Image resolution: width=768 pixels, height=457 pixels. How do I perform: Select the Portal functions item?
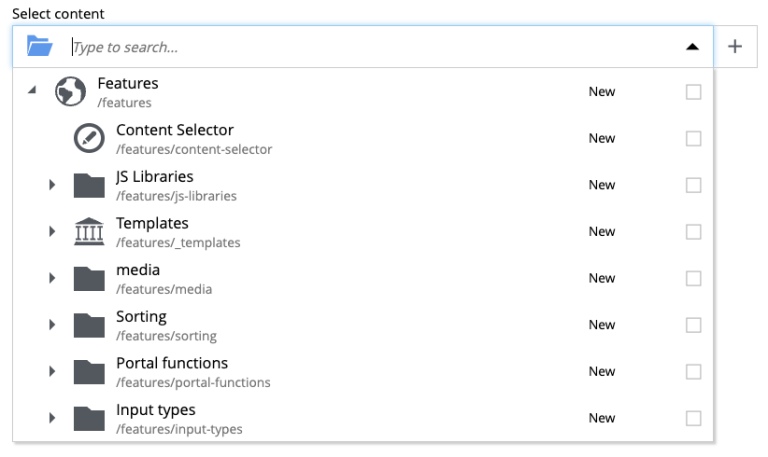click(363, 371)
